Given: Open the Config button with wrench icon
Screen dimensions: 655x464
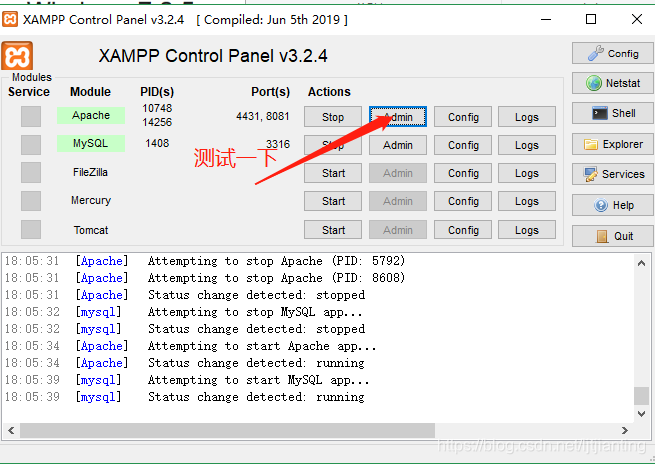Looking at the screenshot, I should coord(612,53).
